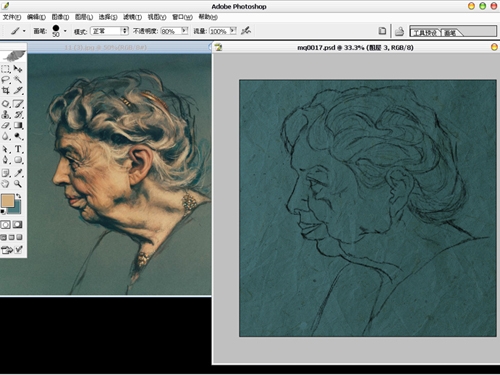Select the Shape tool
500x375 pixels.
tap(18, 160)
